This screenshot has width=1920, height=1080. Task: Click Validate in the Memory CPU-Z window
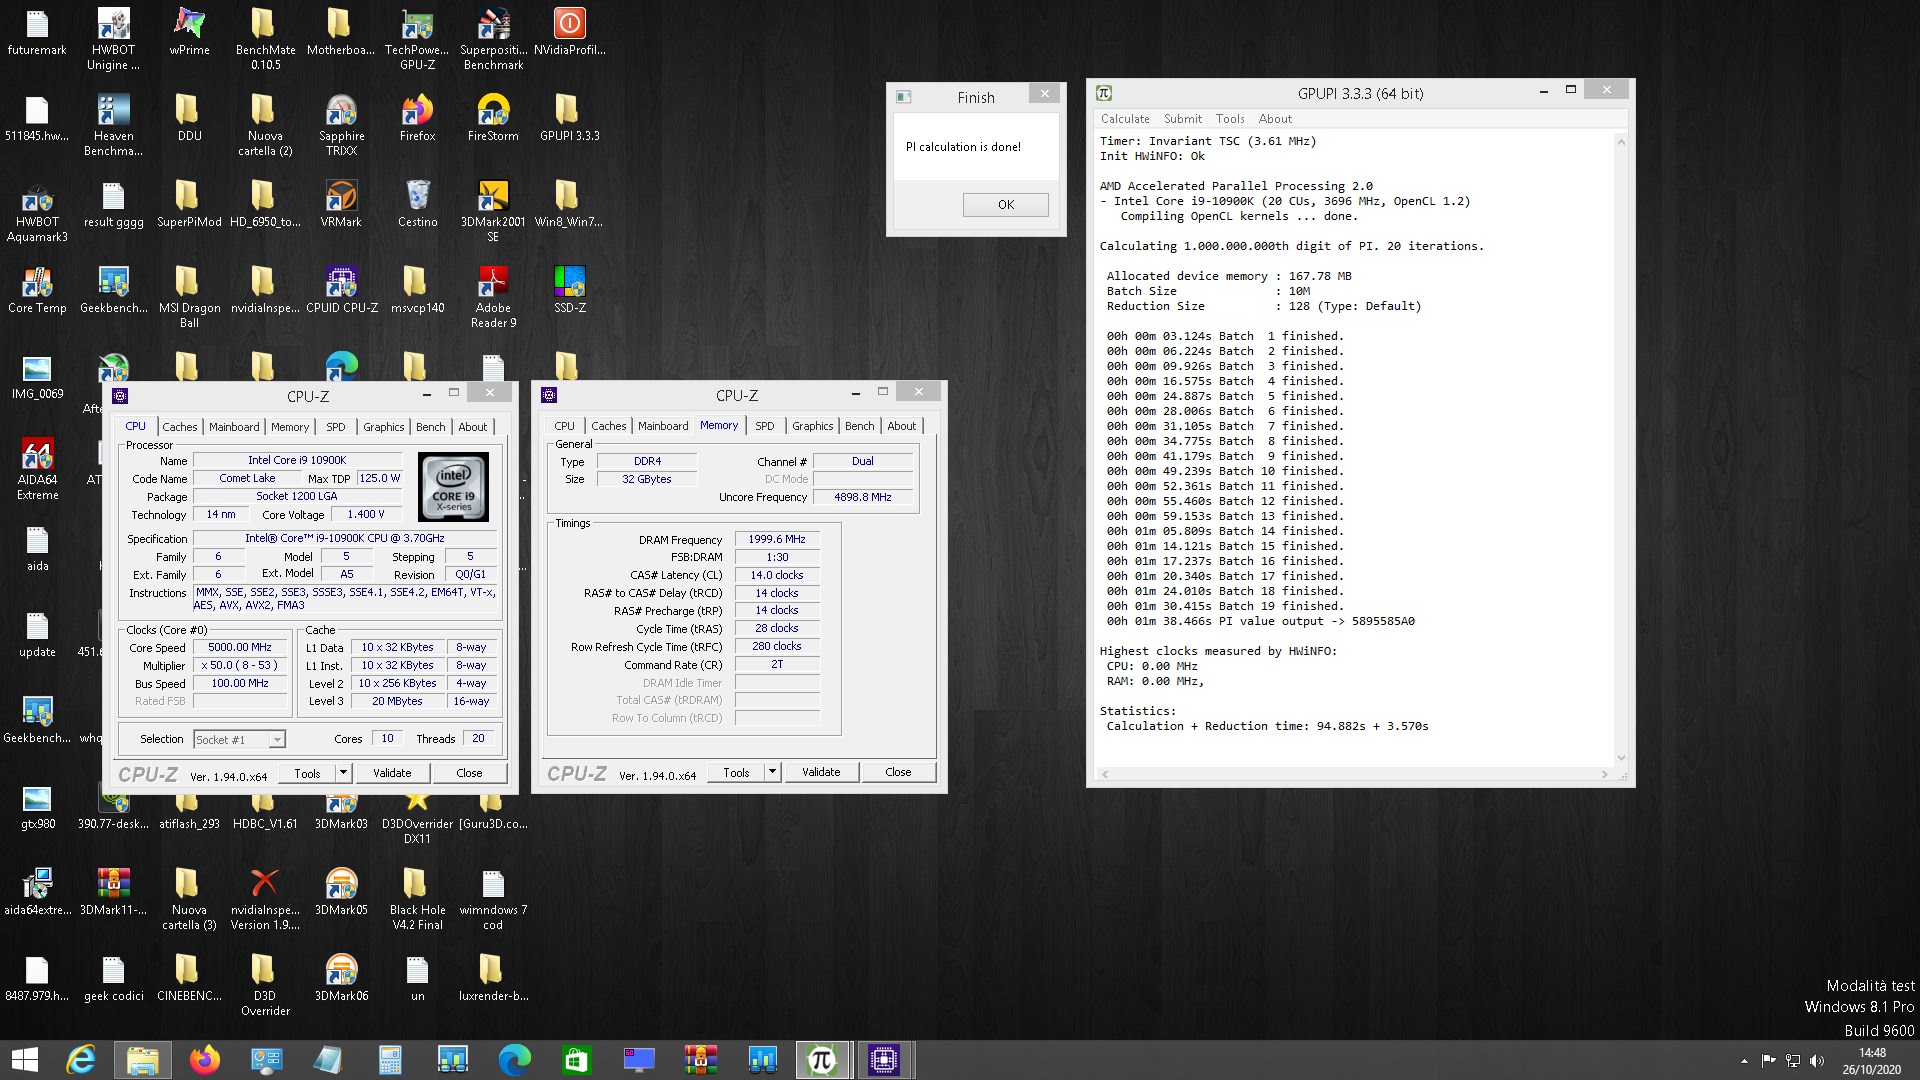[x=821, y=772]
